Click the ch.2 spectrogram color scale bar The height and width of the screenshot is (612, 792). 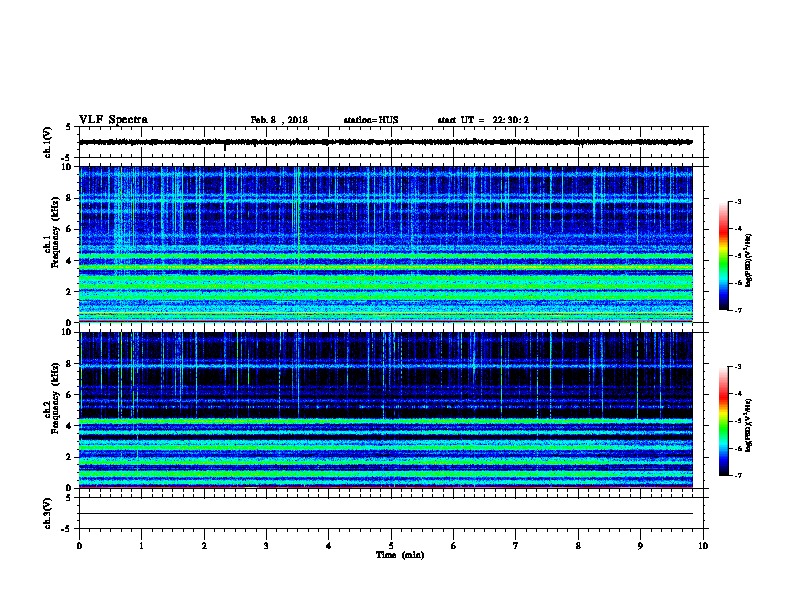[x=723, y=421]
